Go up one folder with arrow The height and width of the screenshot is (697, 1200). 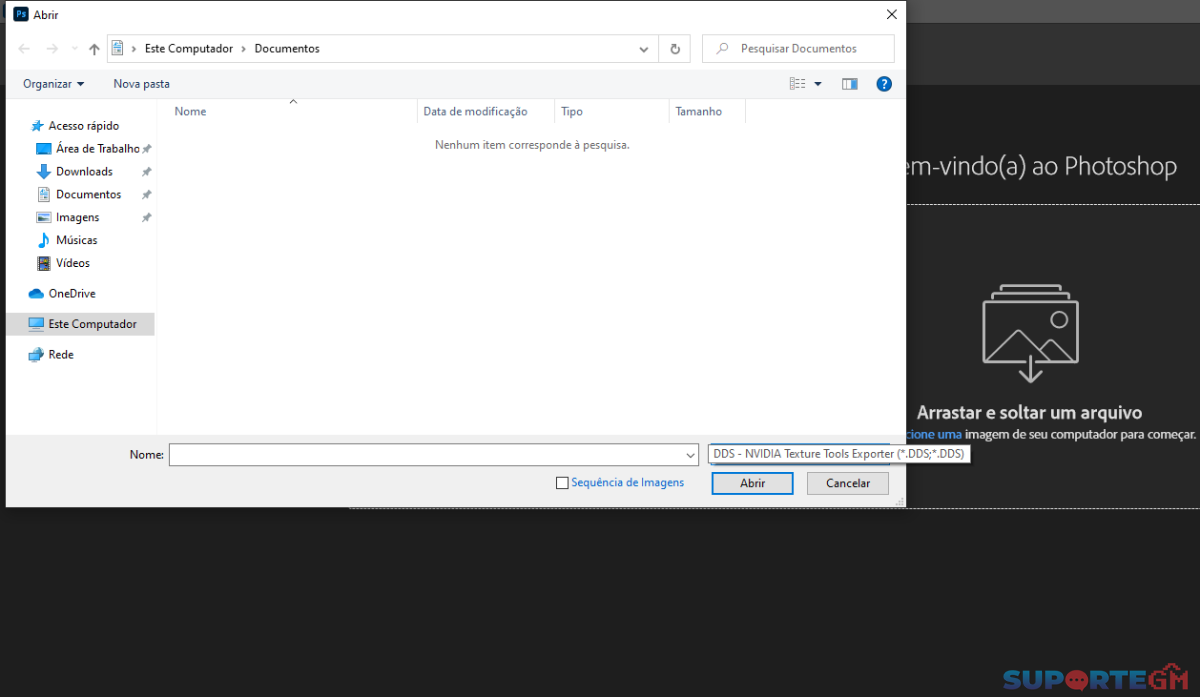click(x=94, y=48)
